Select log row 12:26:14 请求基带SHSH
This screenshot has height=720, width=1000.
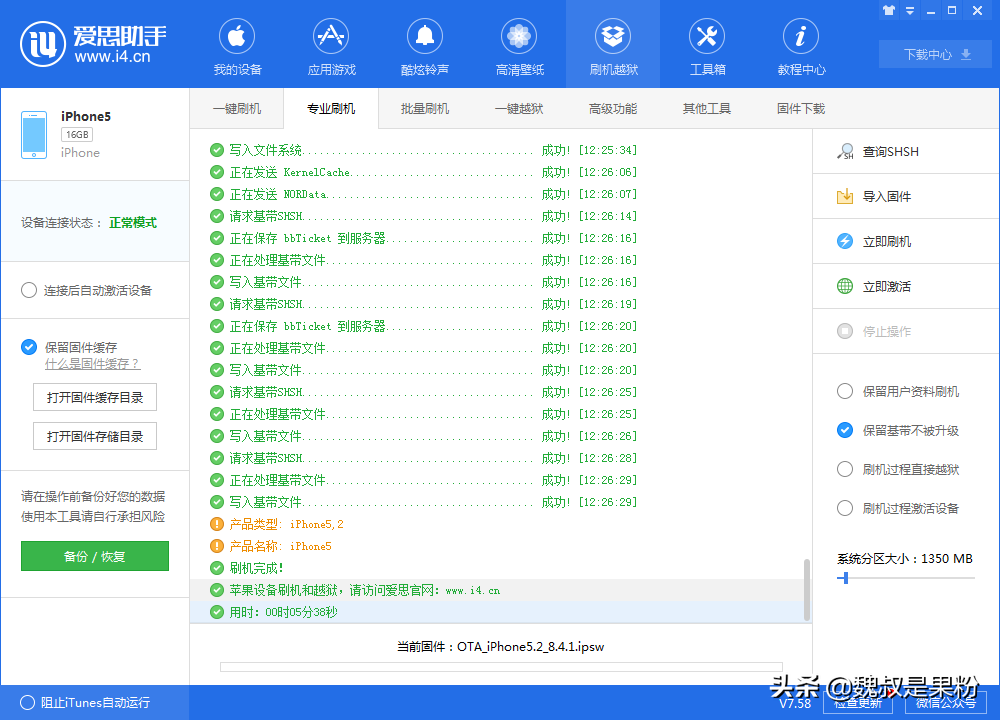click(x=501, y=216)
